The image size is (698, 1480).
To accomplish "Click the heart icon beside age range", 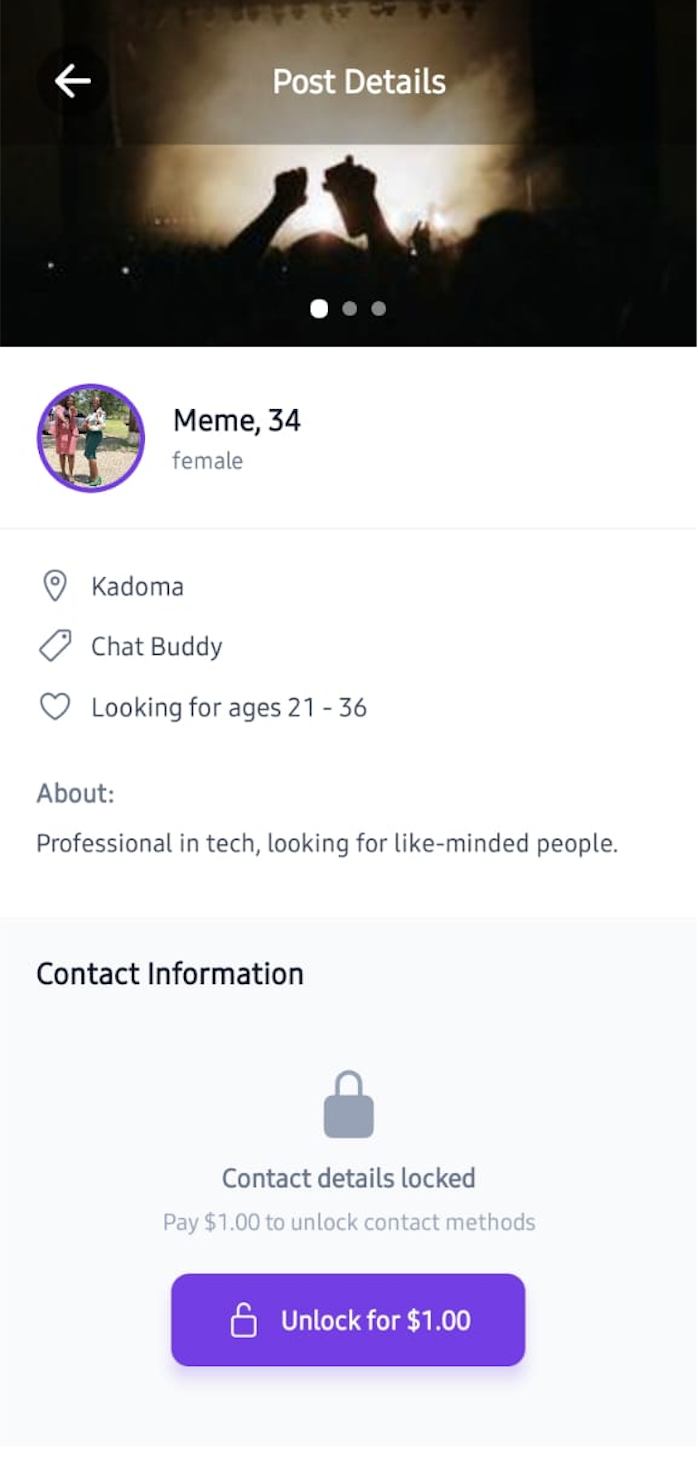I will 55,707.
